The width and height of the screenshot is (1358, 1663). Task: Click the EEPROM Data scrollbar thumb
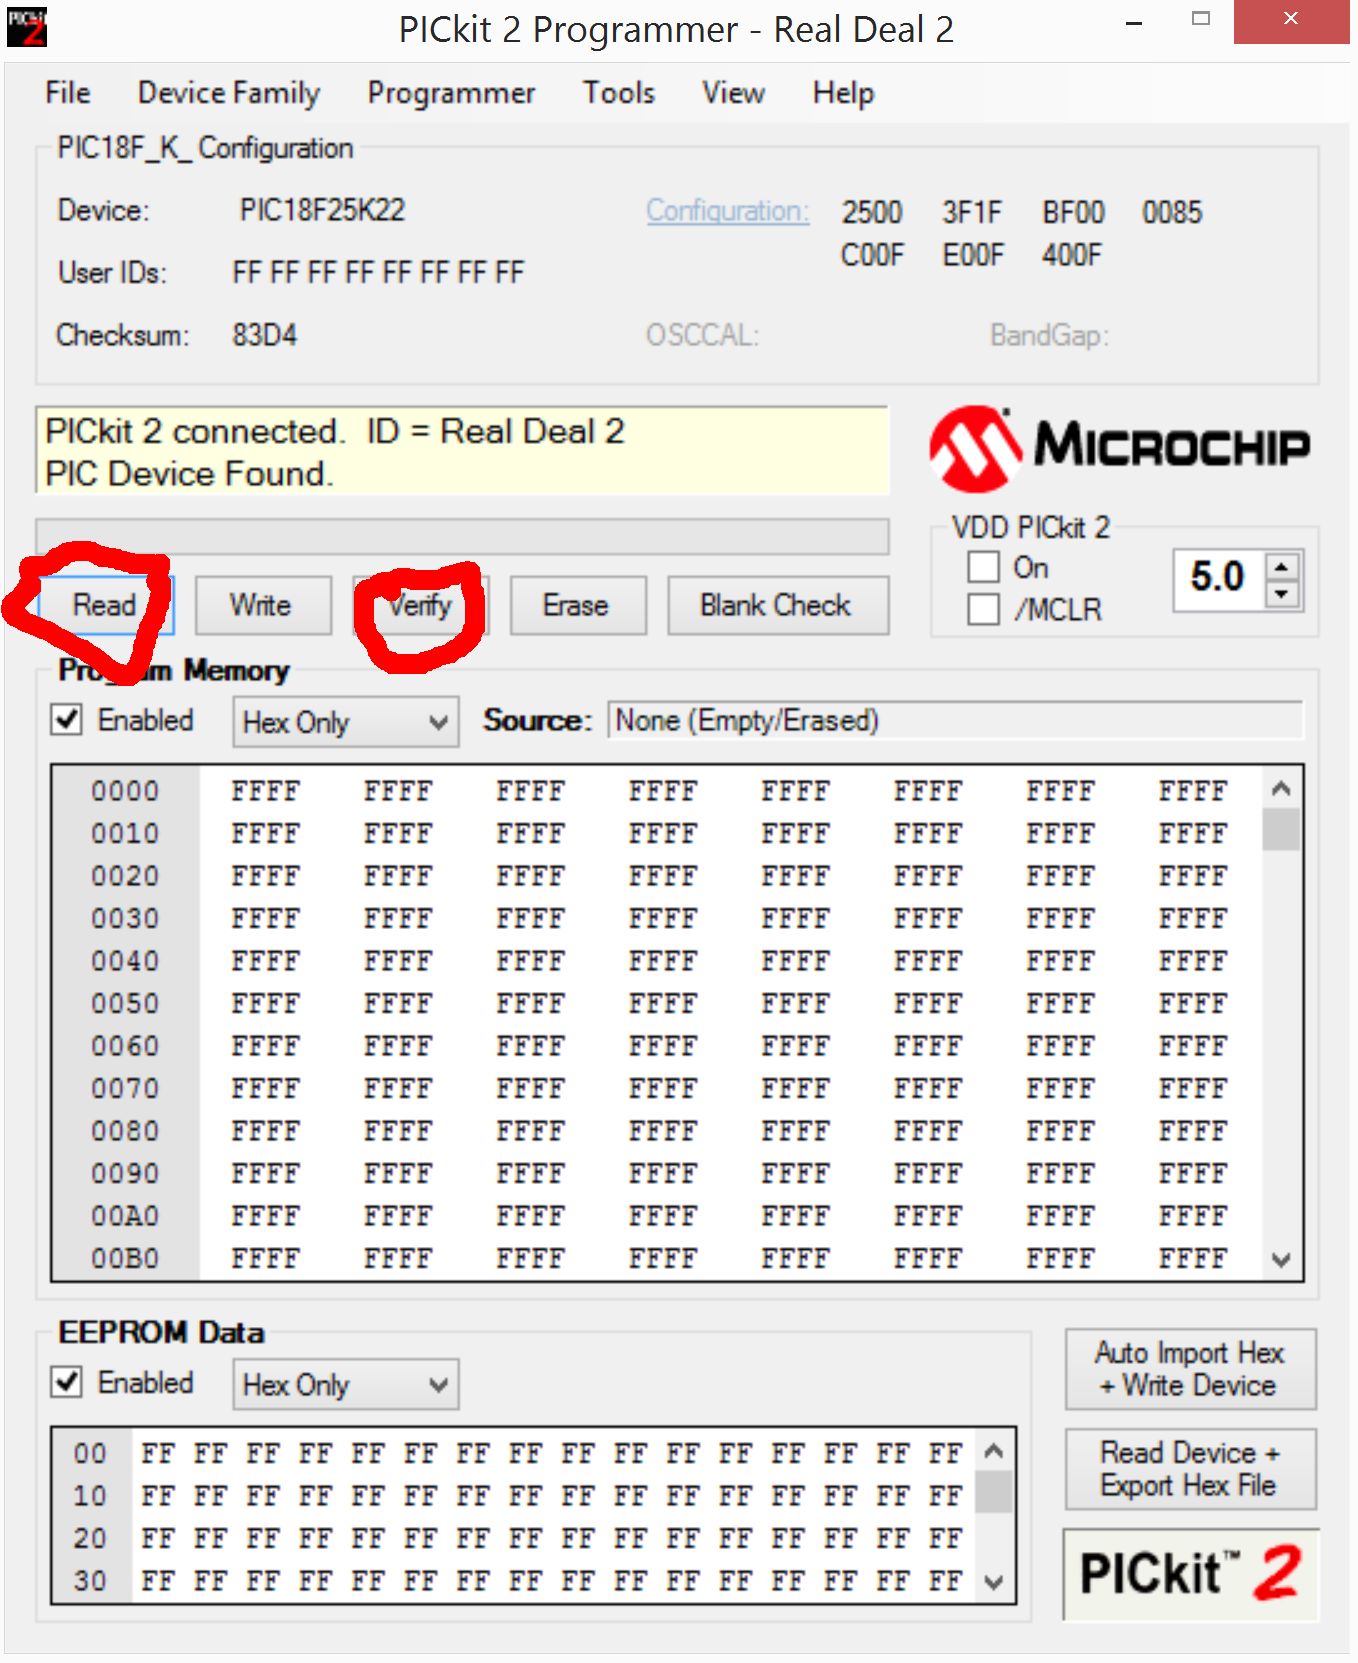pos(994,1493)
